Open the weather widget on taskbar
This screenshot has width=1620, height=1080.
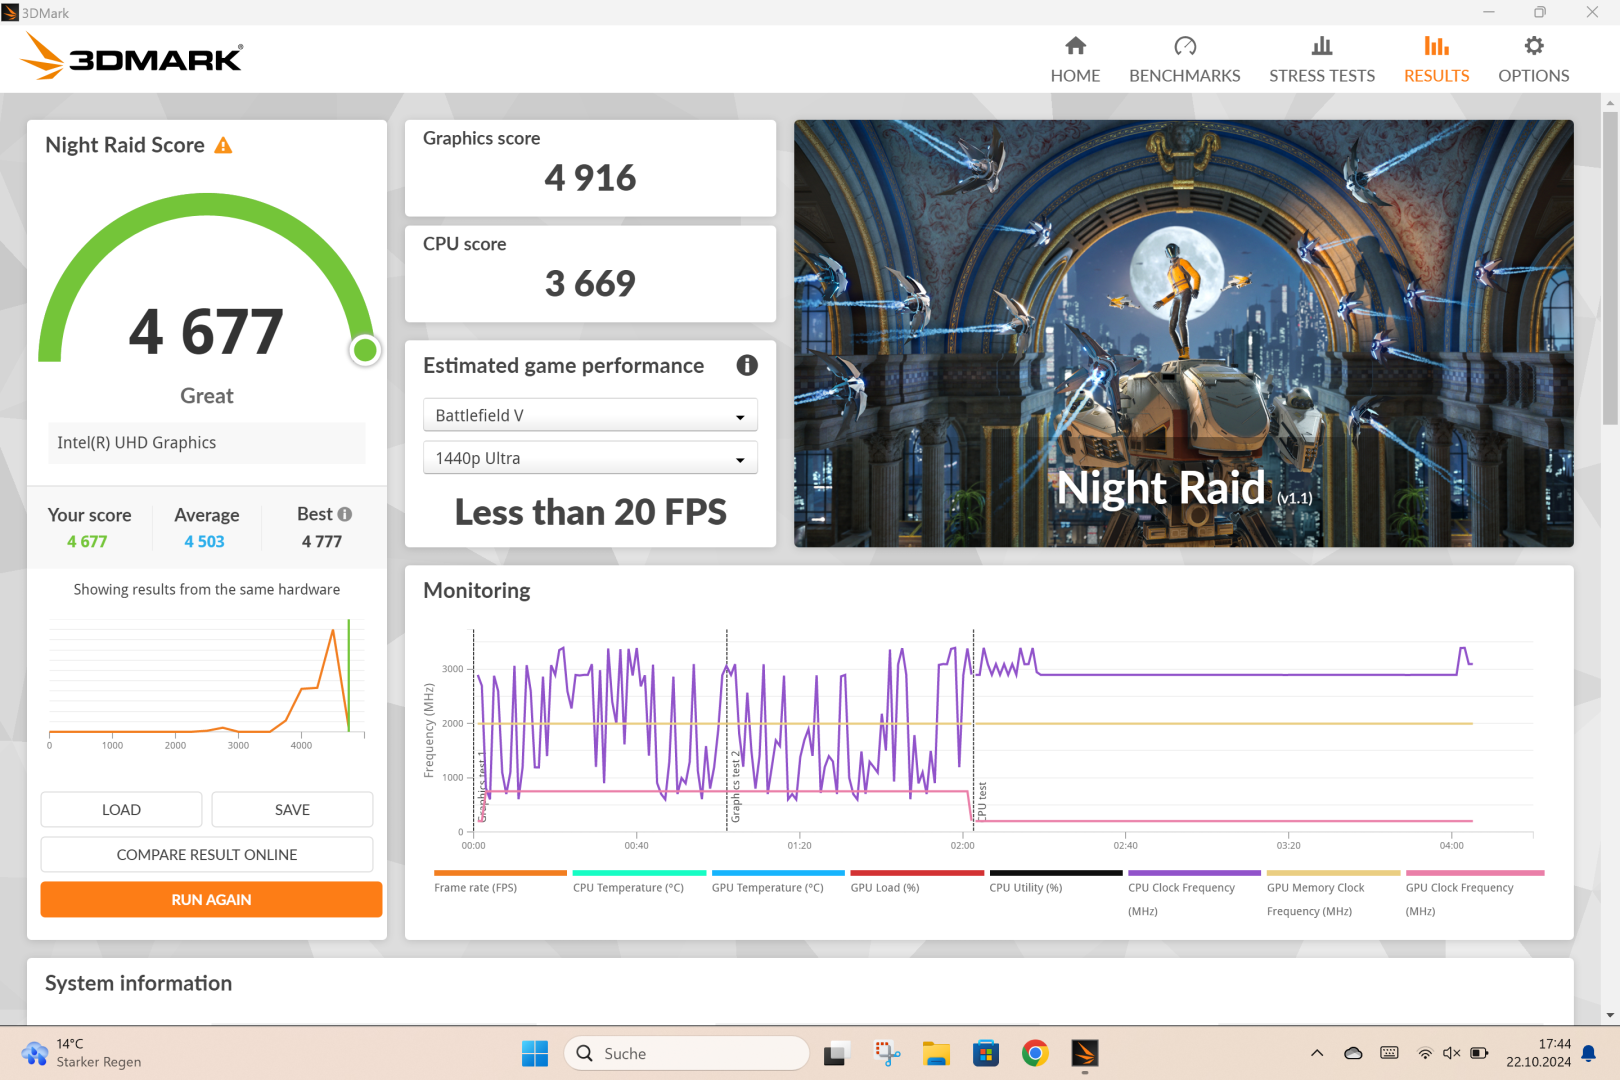(82, 1053)
